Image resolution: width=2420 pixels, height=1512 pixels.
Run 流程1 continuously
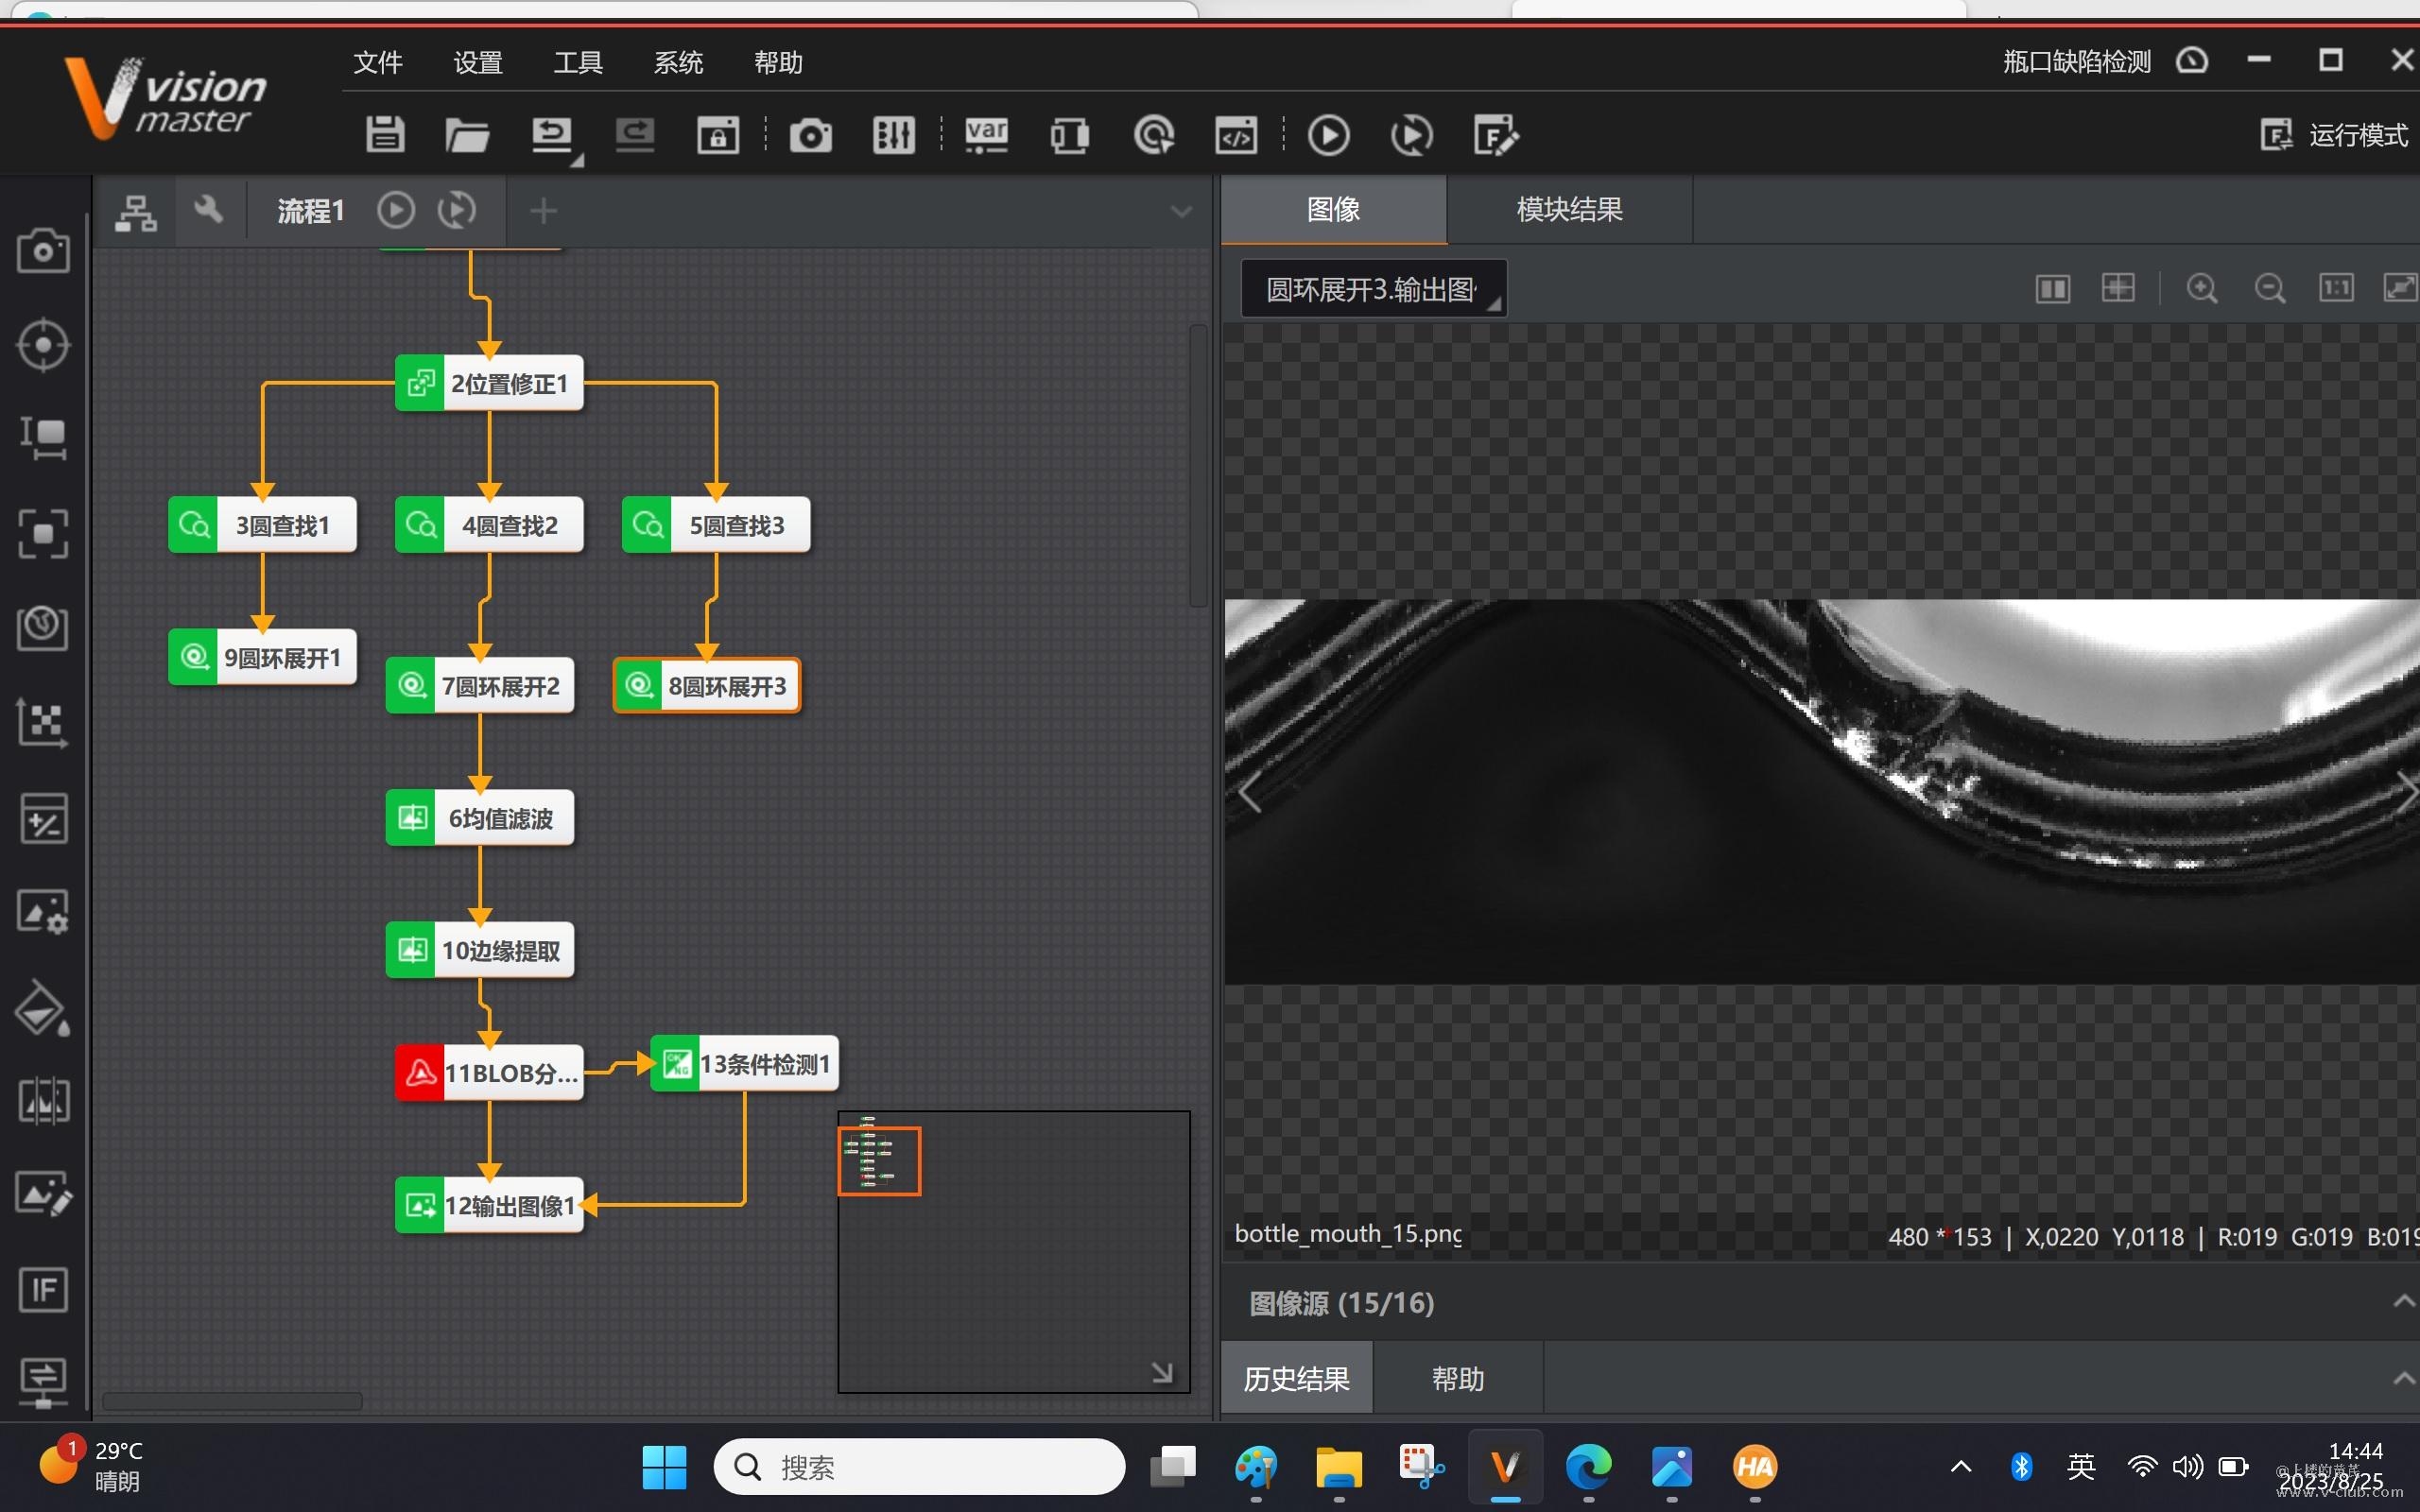click(457, 210)
